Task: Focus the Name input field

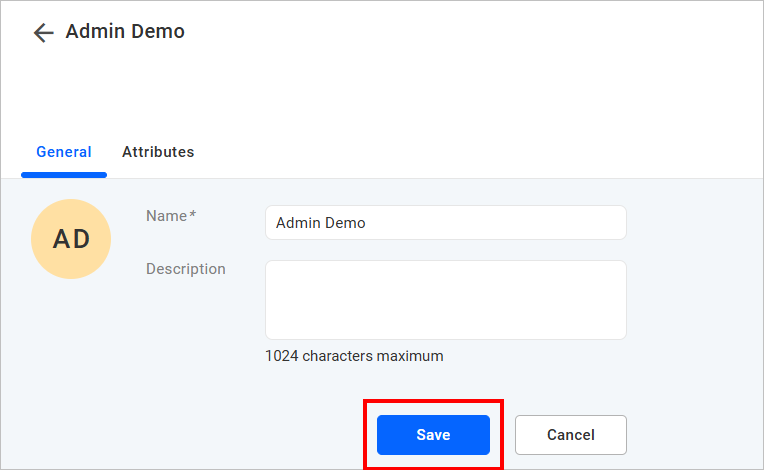Action: tap(445, 223)
